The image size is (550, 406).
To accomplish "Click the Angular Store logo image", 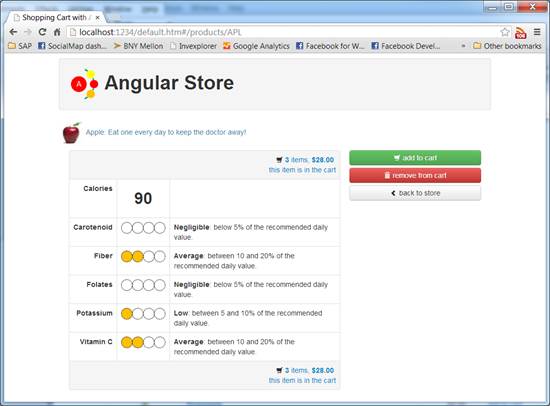I will point(84,84).
